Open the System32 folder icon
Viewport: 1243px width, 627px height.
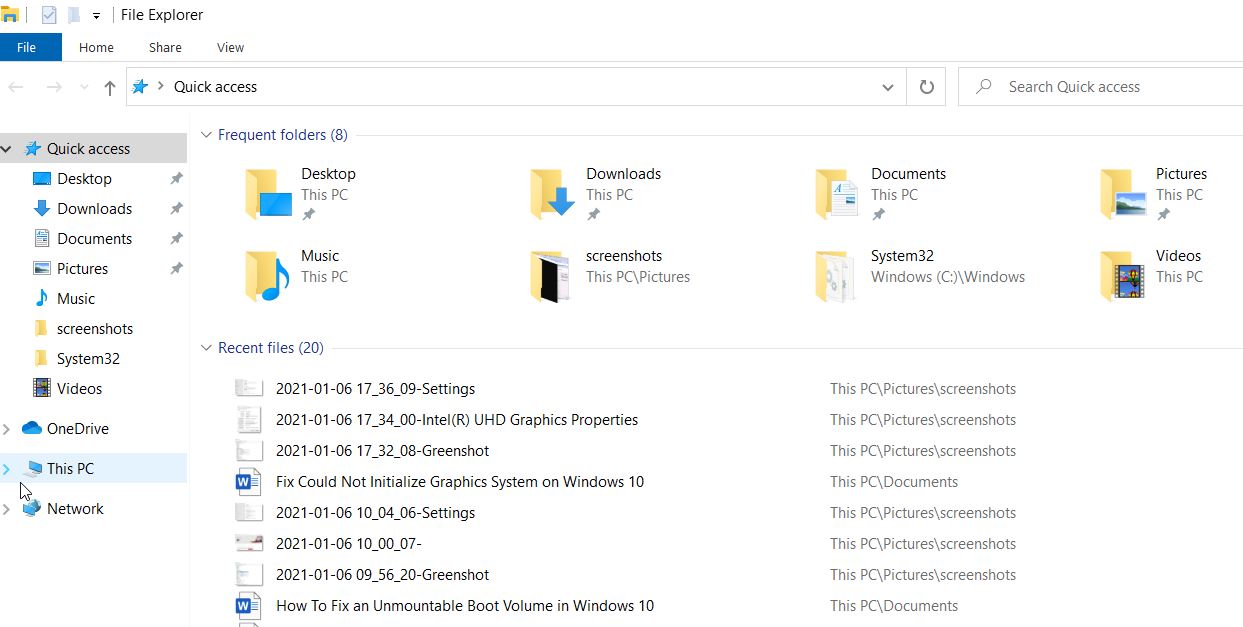(836, 276)
